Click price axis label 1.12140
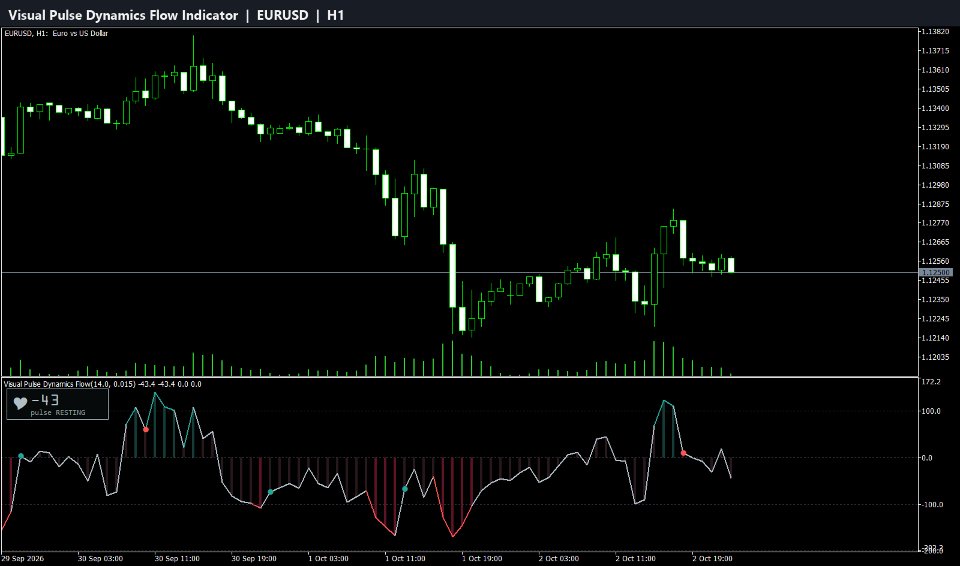This screenshot has width=960, height=566. [935, 338]
